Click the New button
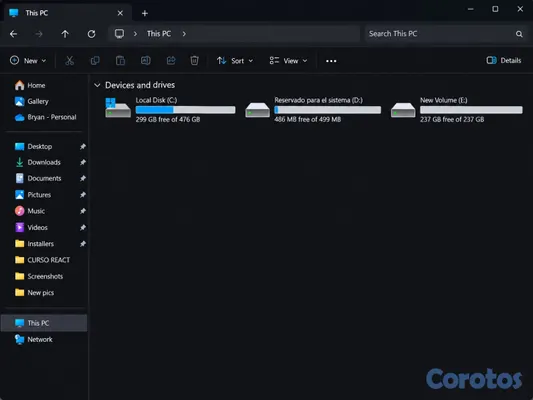The width and height of the screenshot is (533, 400). (x=28, y=61)
